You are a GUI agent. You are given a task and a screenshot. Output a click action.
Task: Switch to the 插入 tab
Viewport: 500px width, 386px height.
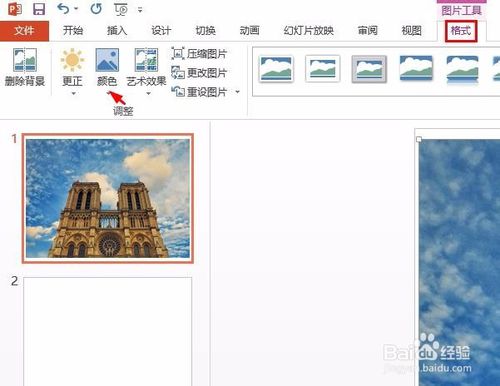[117, 31]
